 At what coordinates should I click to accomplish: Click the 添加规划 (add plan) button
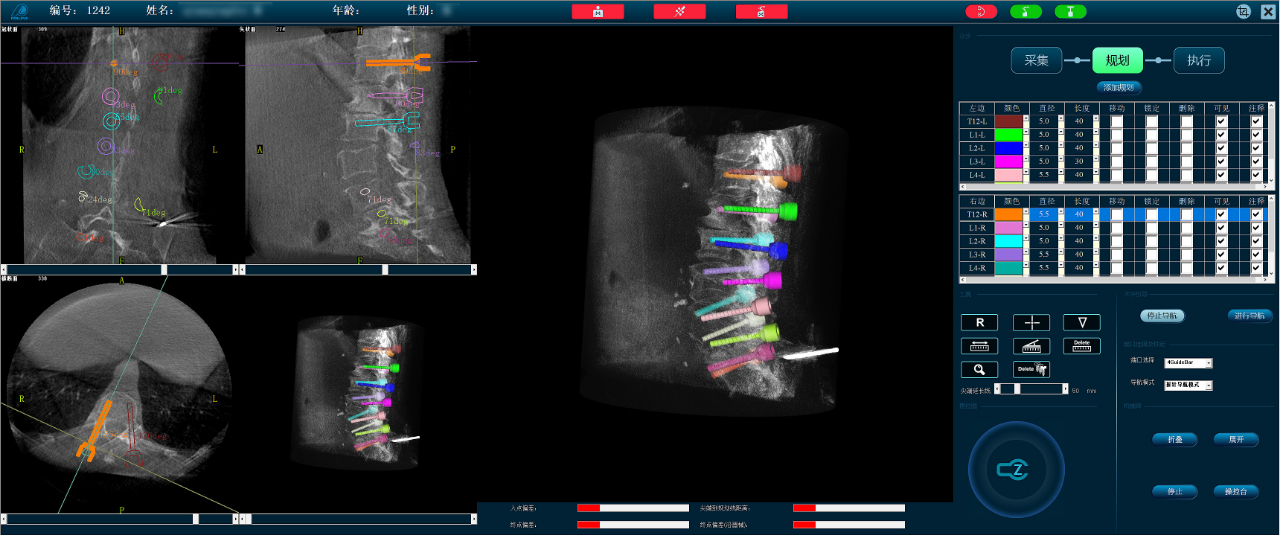click(x=1117, y=87)
